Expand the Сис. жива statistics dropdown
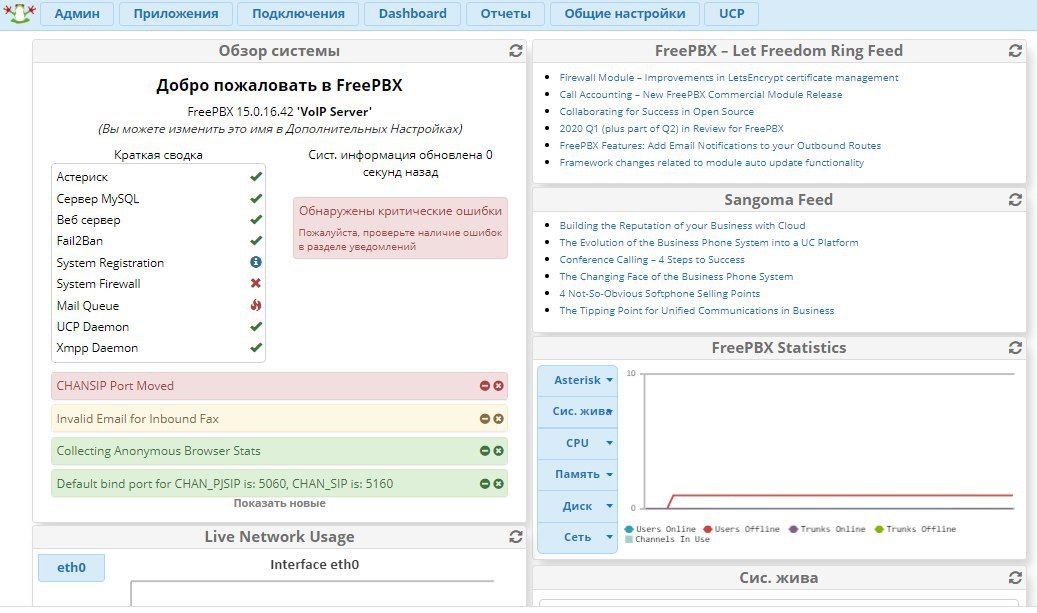 click(577, 411)
